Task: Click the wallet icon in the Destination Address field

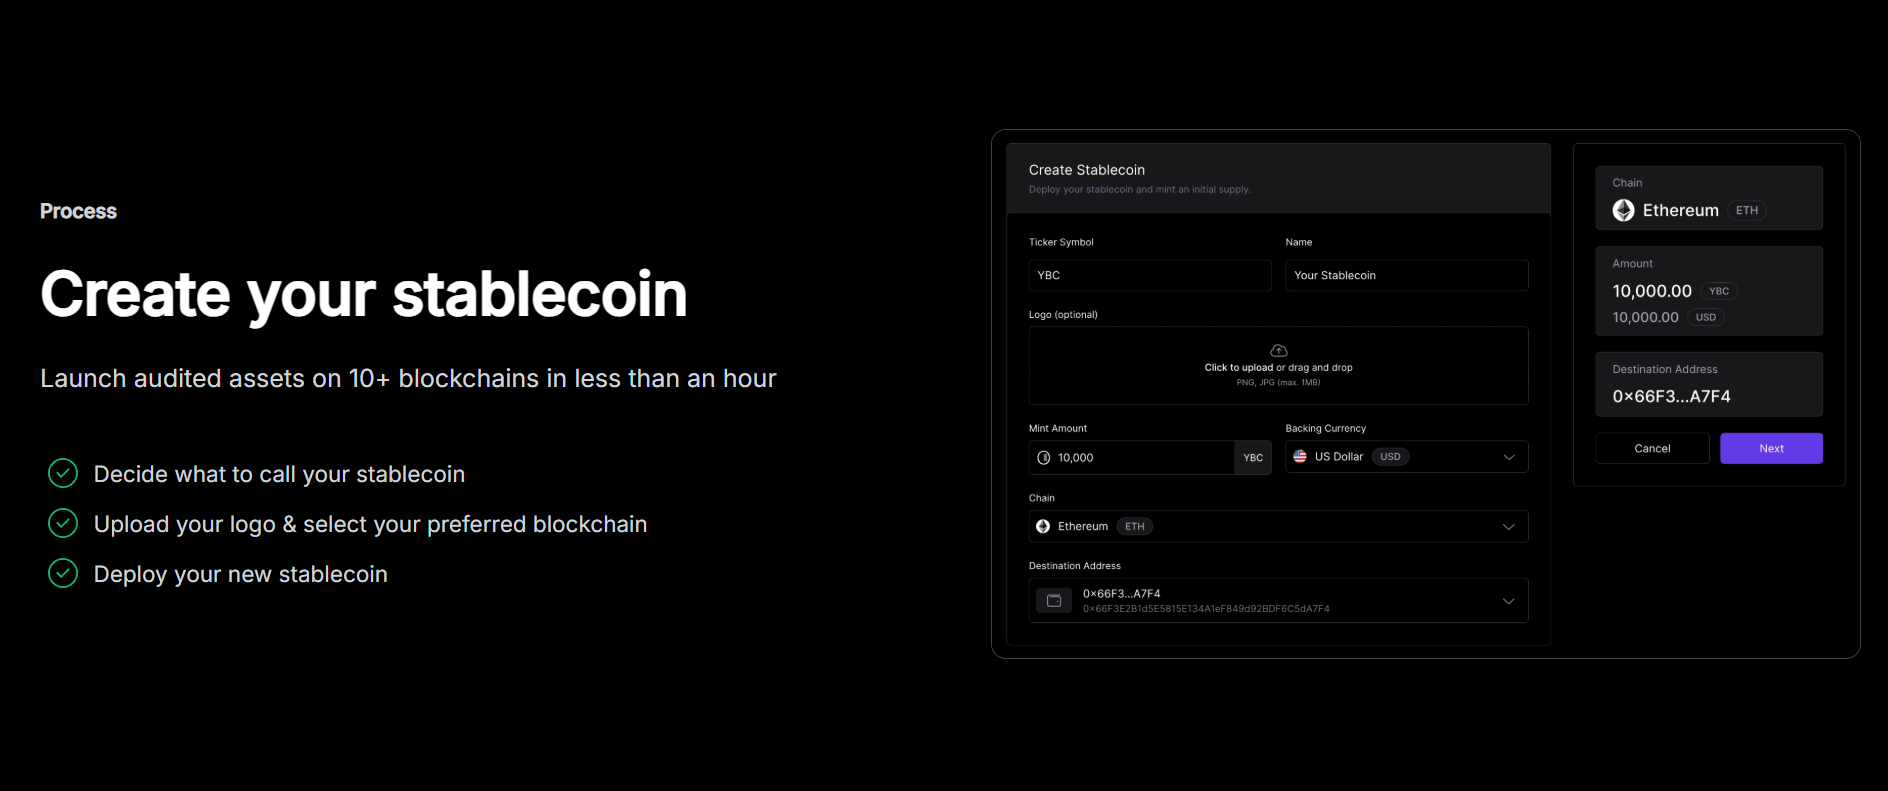Action: pyautogui.click(x=1054, y=600)
